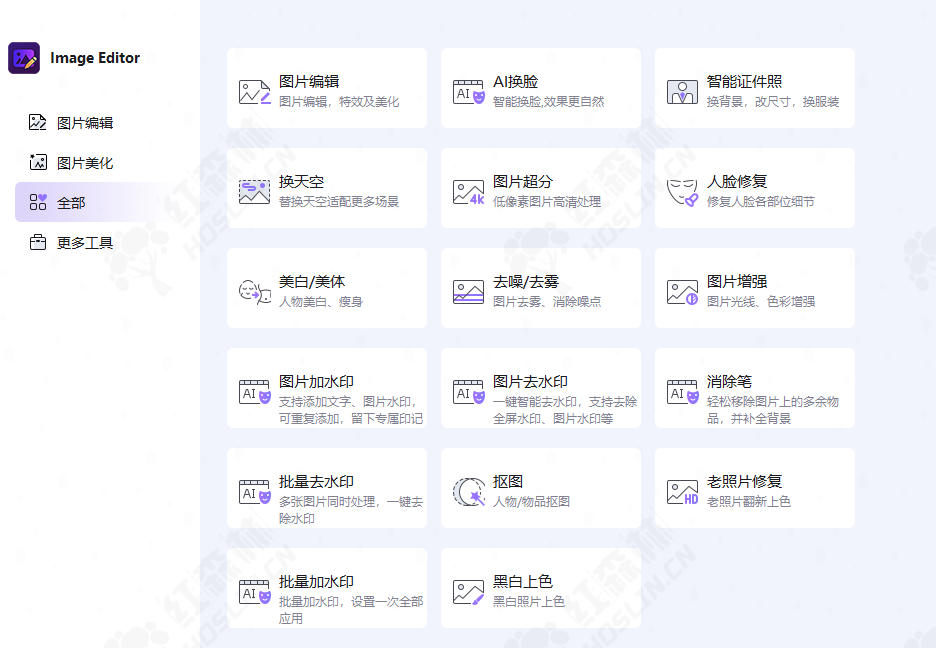The image size is (936, 648).
Task: Click the 批量去水印 AI icon
Action: point(255,492)
